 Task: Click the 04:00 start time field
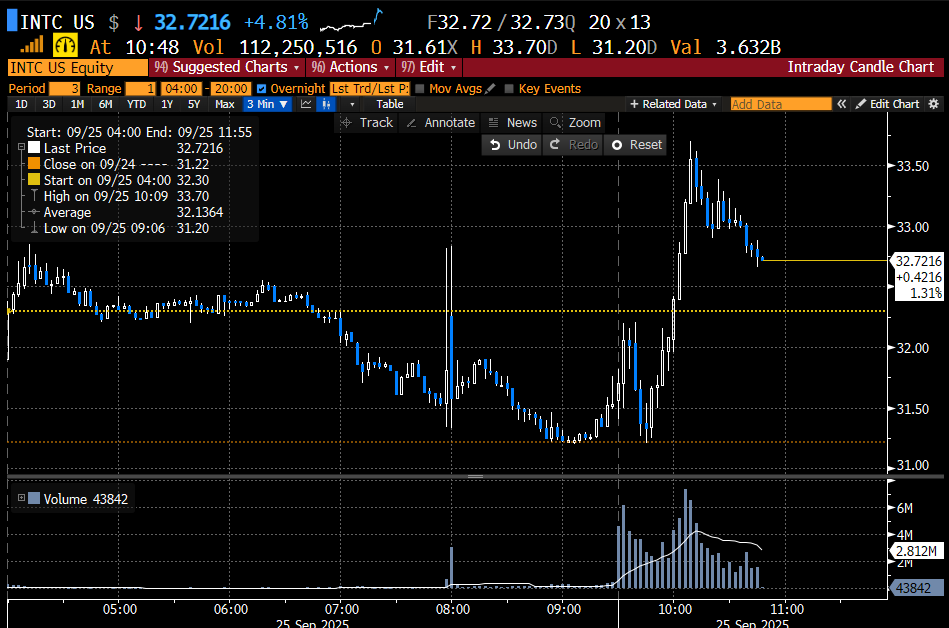click(181, 88)
